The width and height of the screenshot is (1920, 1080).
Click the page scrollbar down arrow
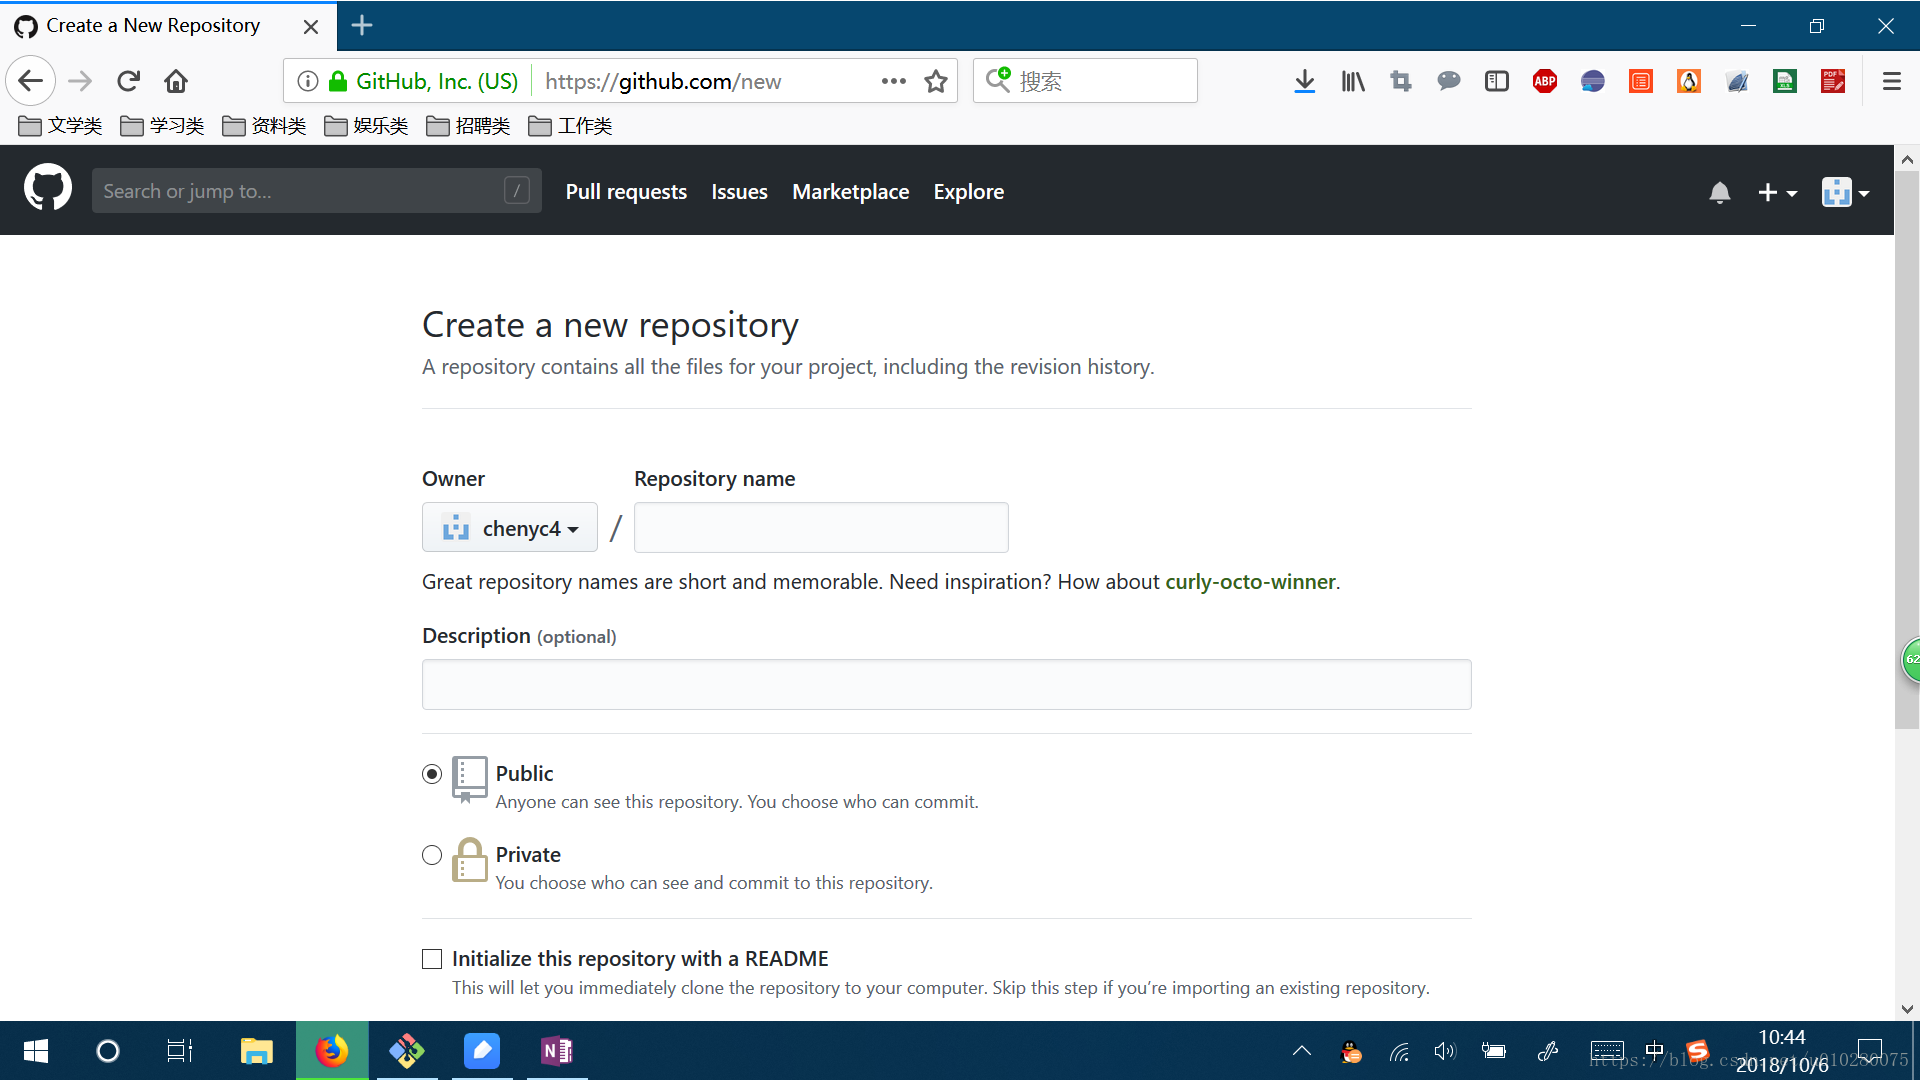click(x=1906, y=1009)
